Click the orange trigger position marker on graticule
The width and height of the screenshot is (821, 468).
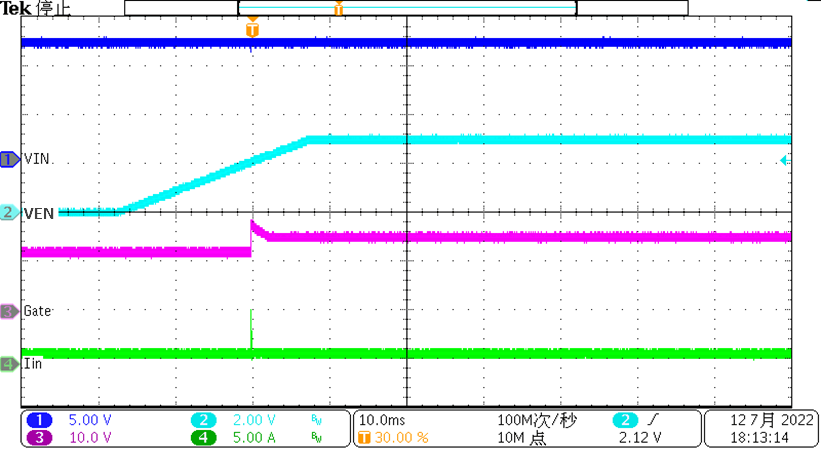tap(252, 30)
